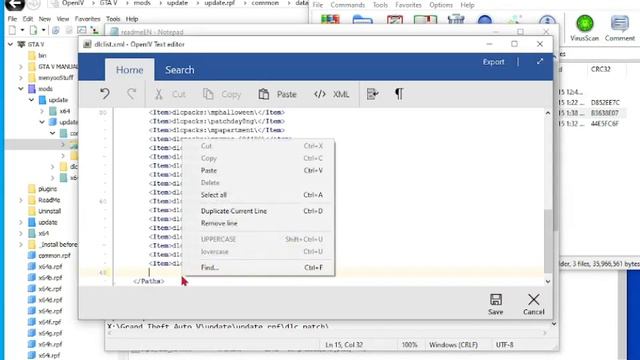
Task: Expand the menyooStuff folder node
Action: point(21,78)
